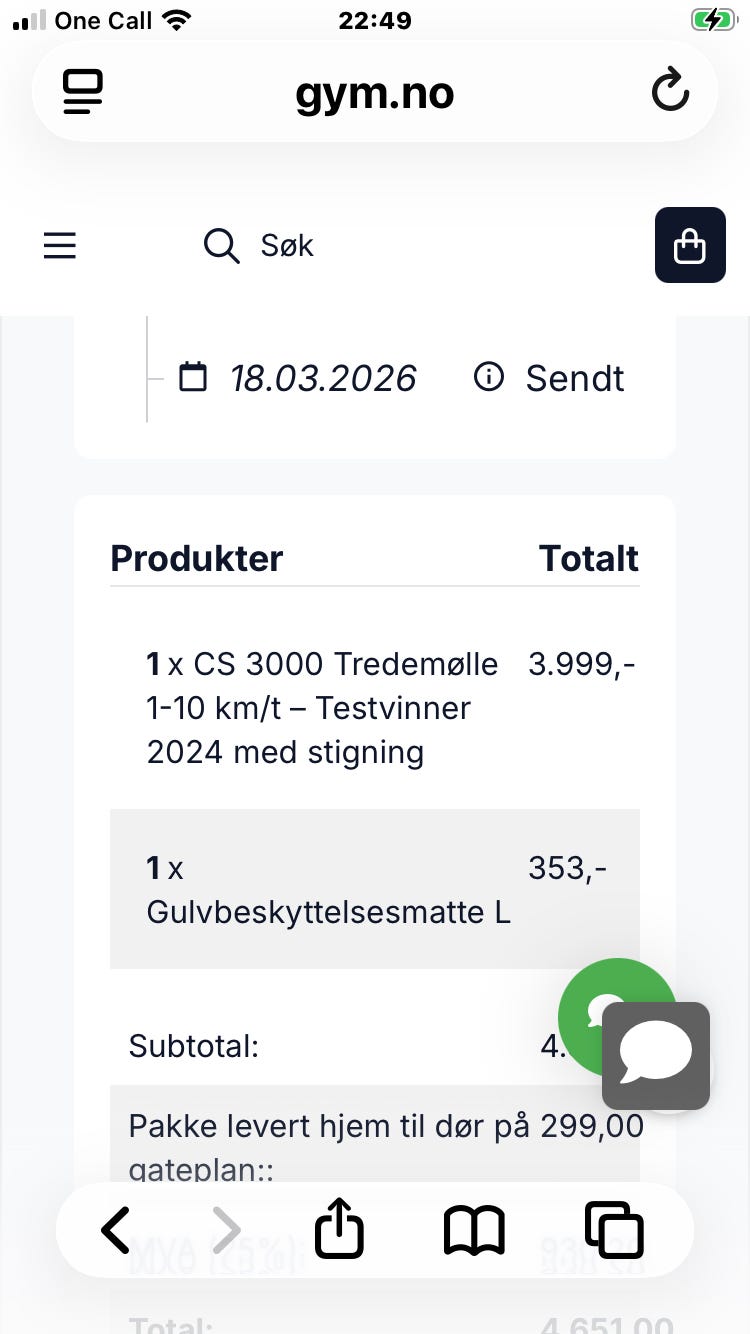
Task: Open the hamburger navigation menu
Action: [x=60, y=245]
